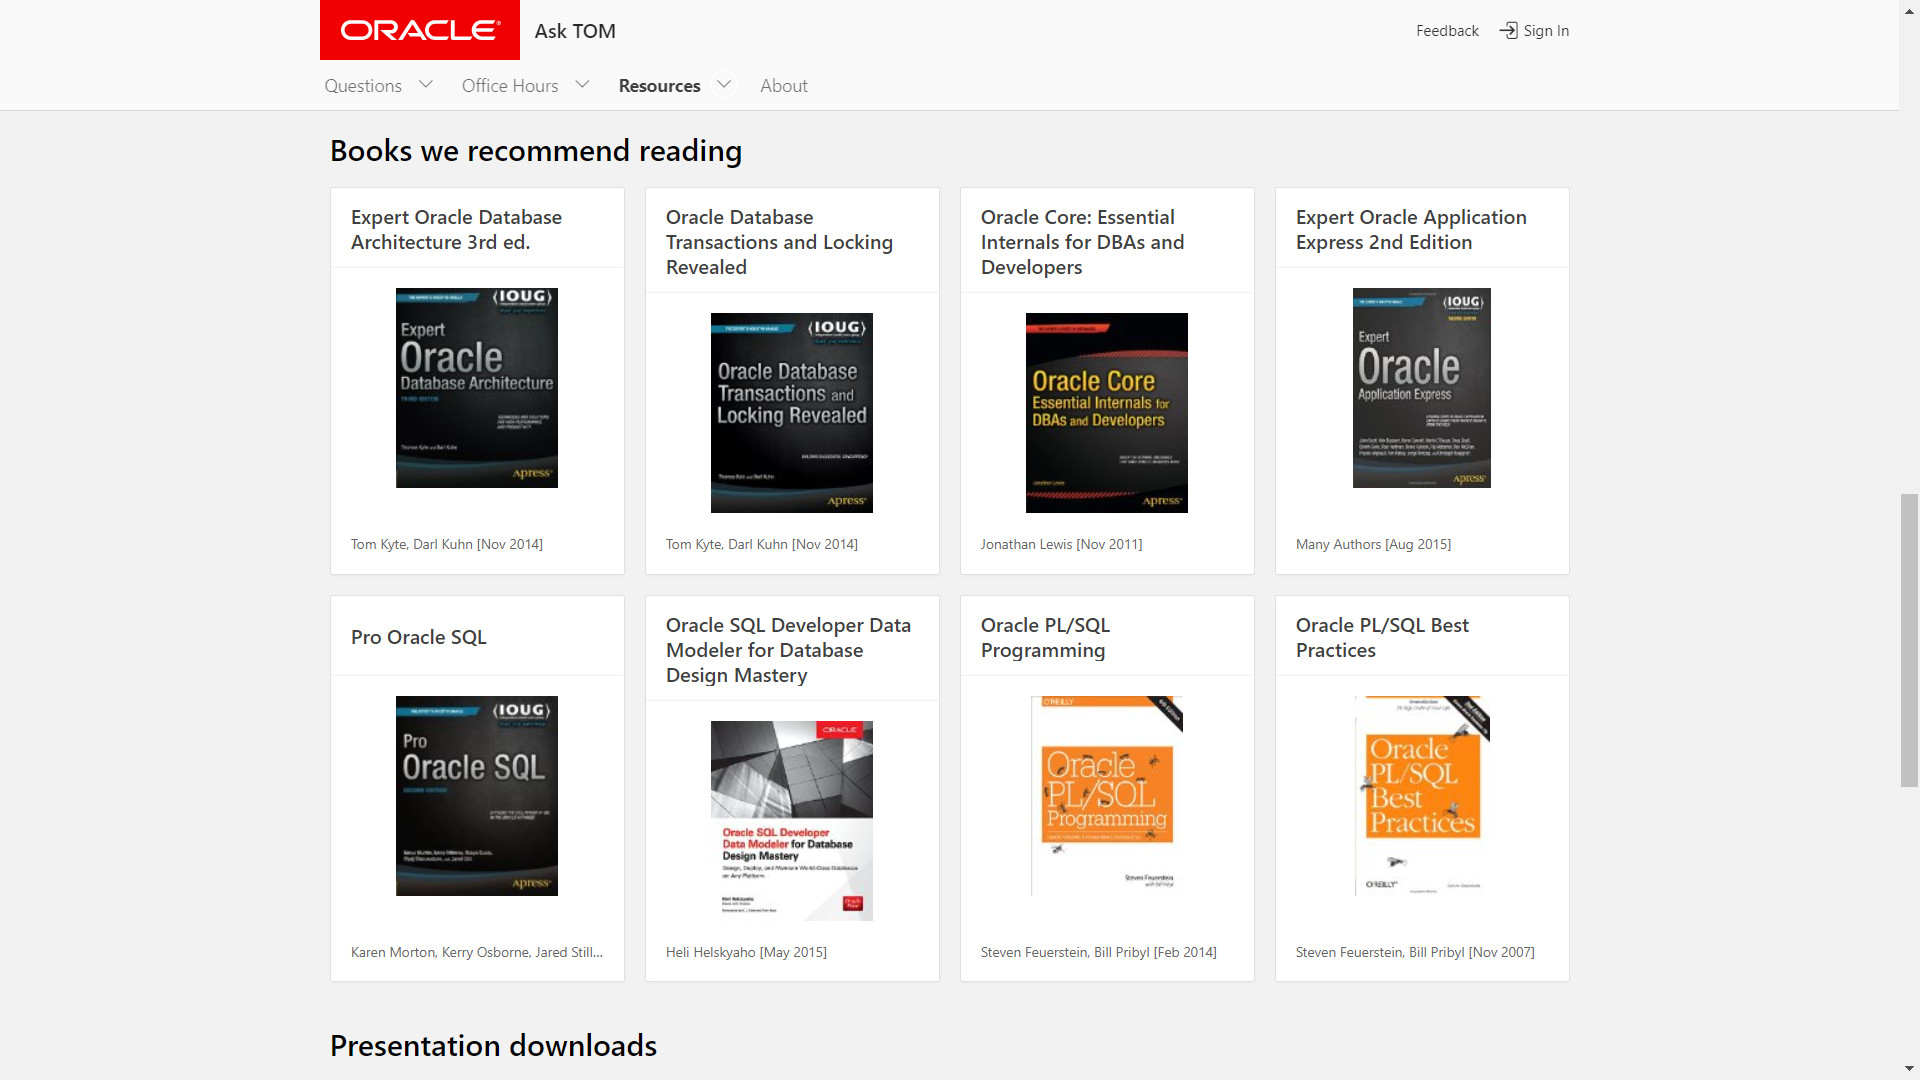Click the Oracle logo

(x=419, y=30)
